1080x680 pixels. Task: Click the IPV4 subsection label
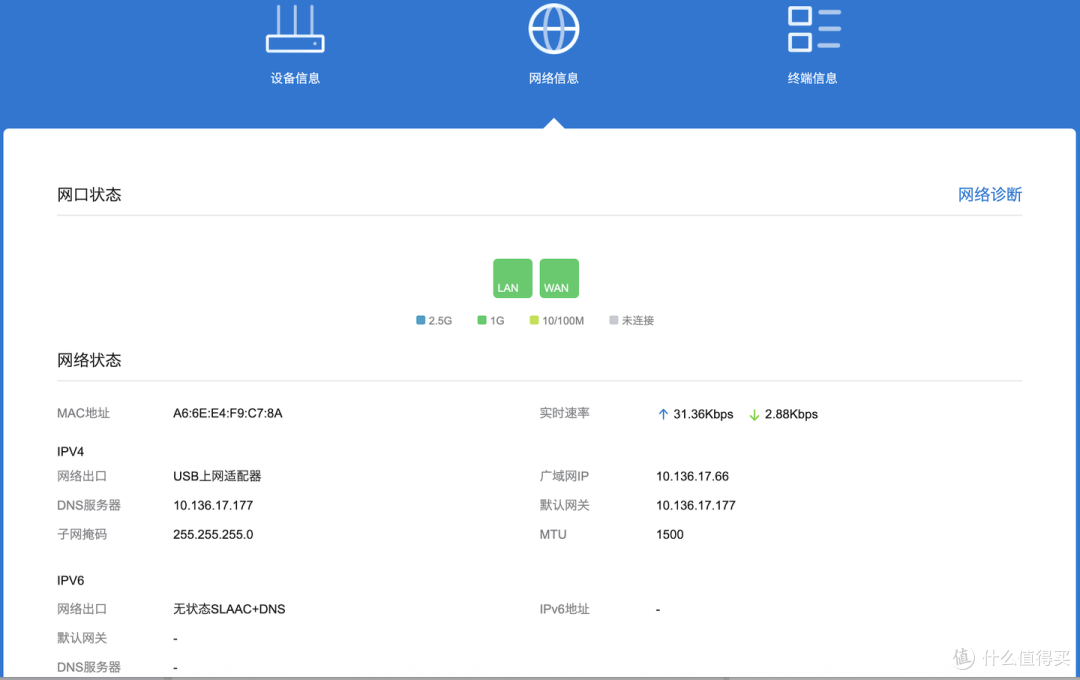point(70,452)
